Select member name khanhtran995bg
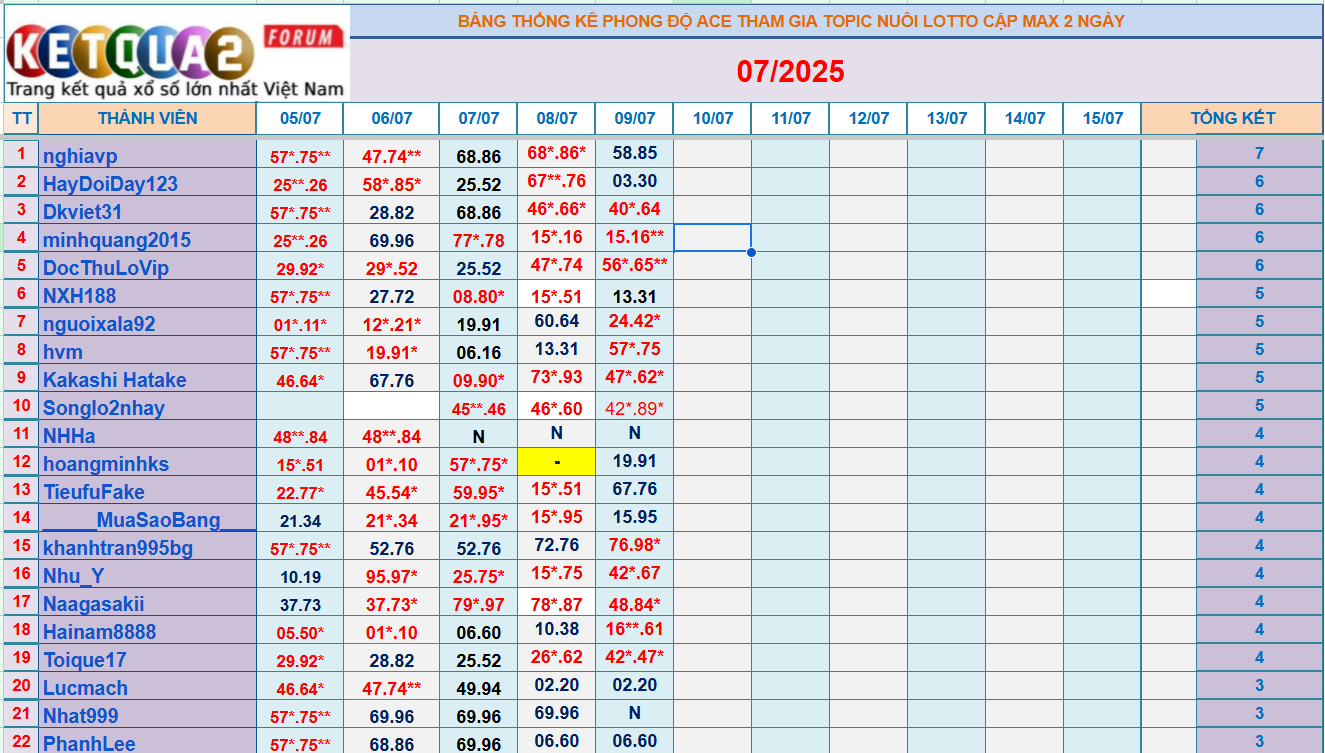The image size is (1325, 753). pyautogui.click(x=118, y=548)
